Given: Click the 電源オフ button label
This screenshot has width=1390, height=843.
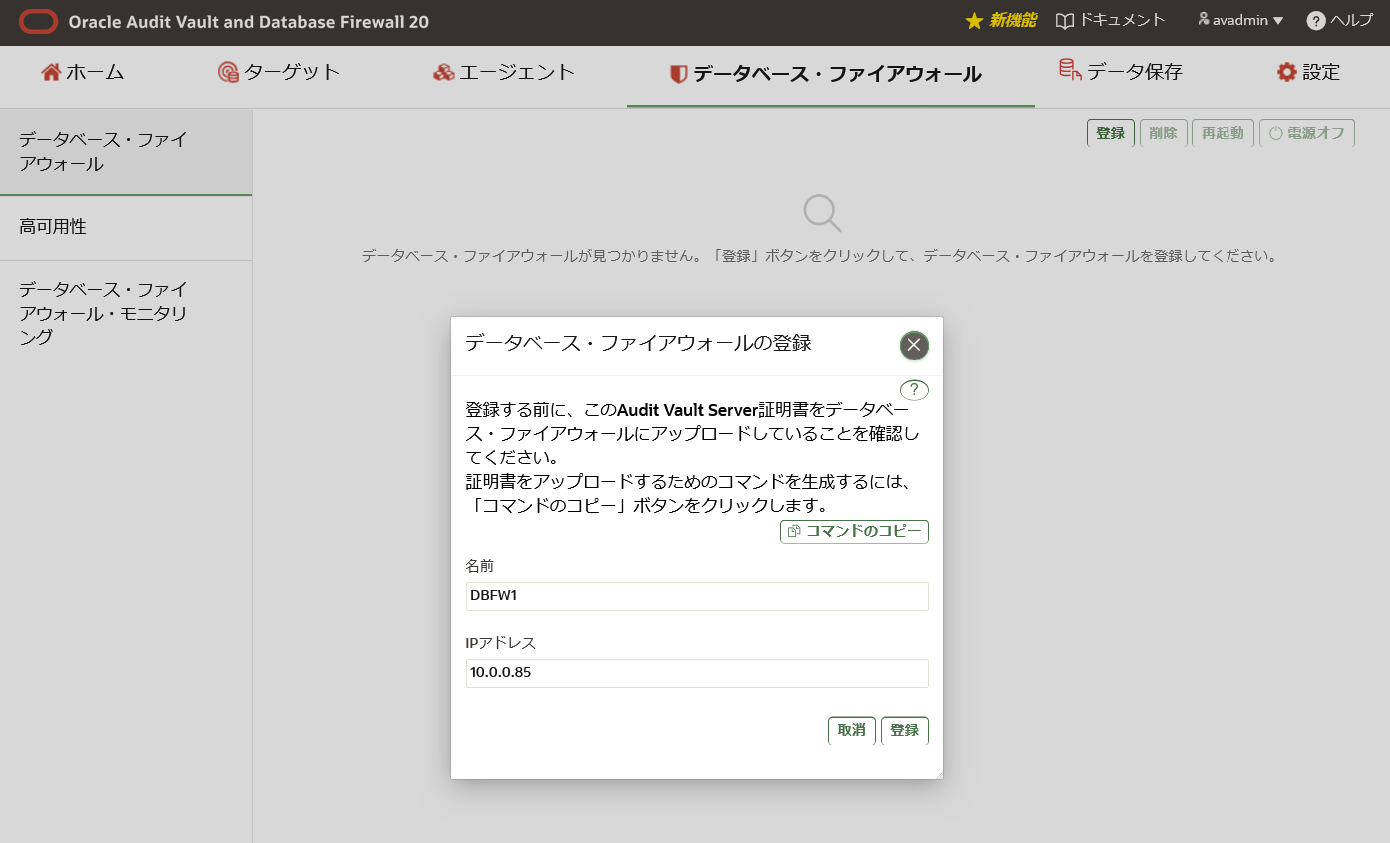Looking at the screenshot, I should click(x=1316, y=133).
